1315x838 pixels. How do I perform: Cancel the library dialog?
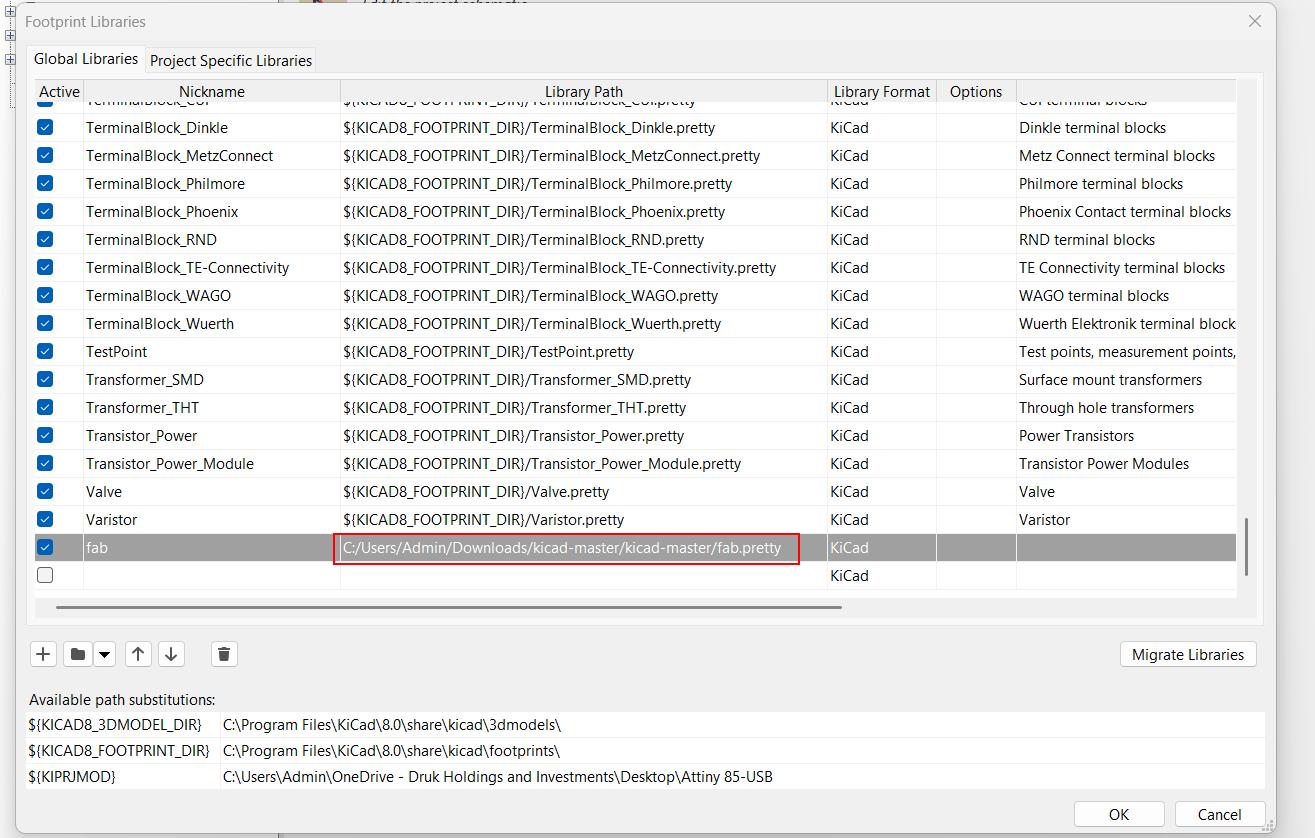point(1219,814)
